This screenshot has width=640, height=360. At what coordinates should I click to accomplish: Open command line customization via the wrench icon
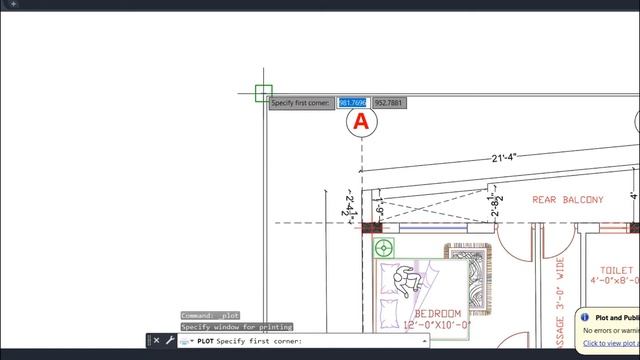click(x=170, y=340)
